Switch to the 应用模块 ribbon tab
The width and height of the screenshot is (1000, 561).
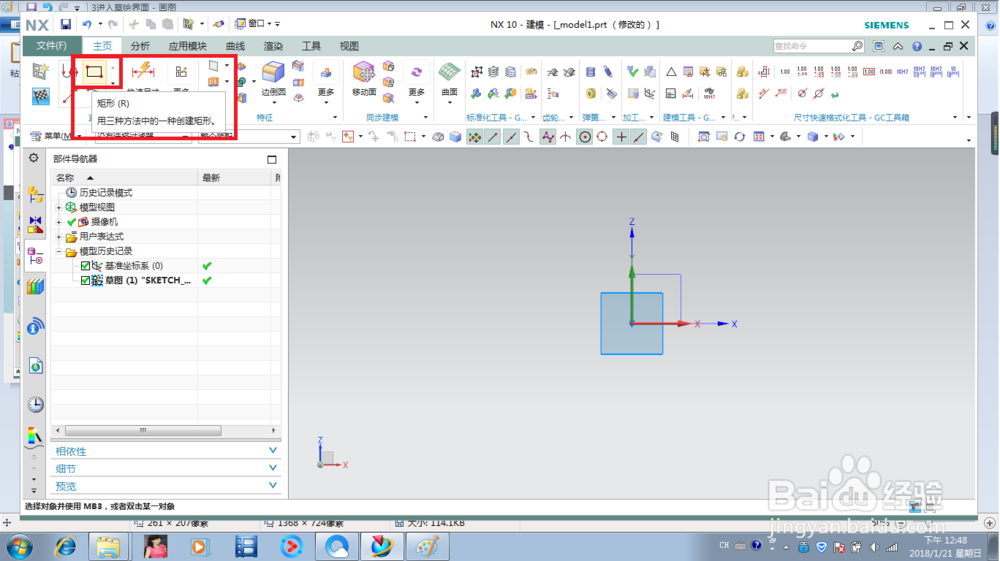point(188,46)
